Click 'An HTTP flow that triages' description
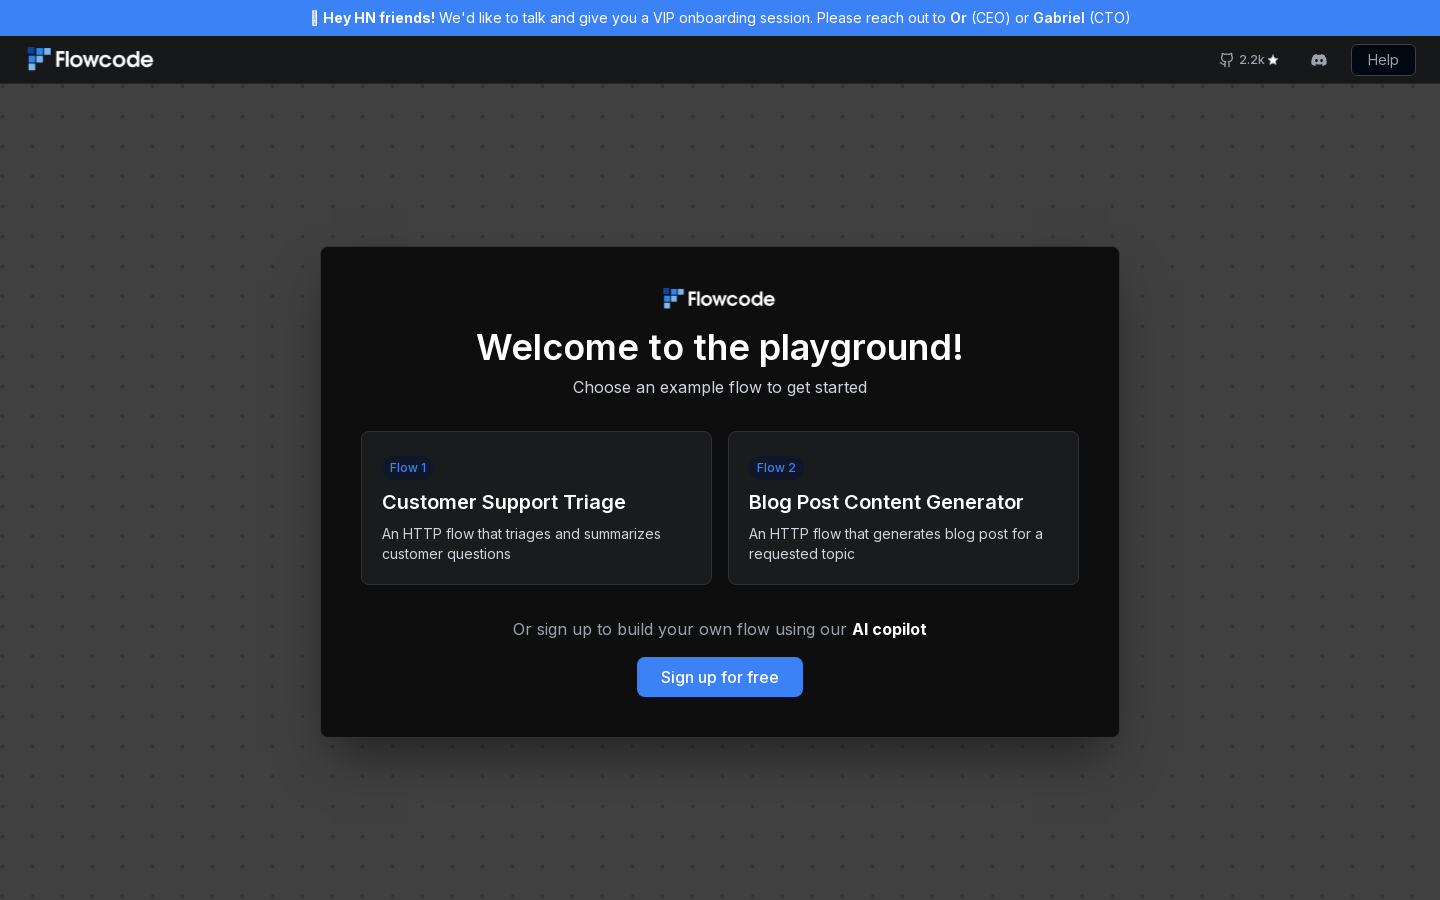The height and width of the screenshot is (900, 1440). click(521, 544)
